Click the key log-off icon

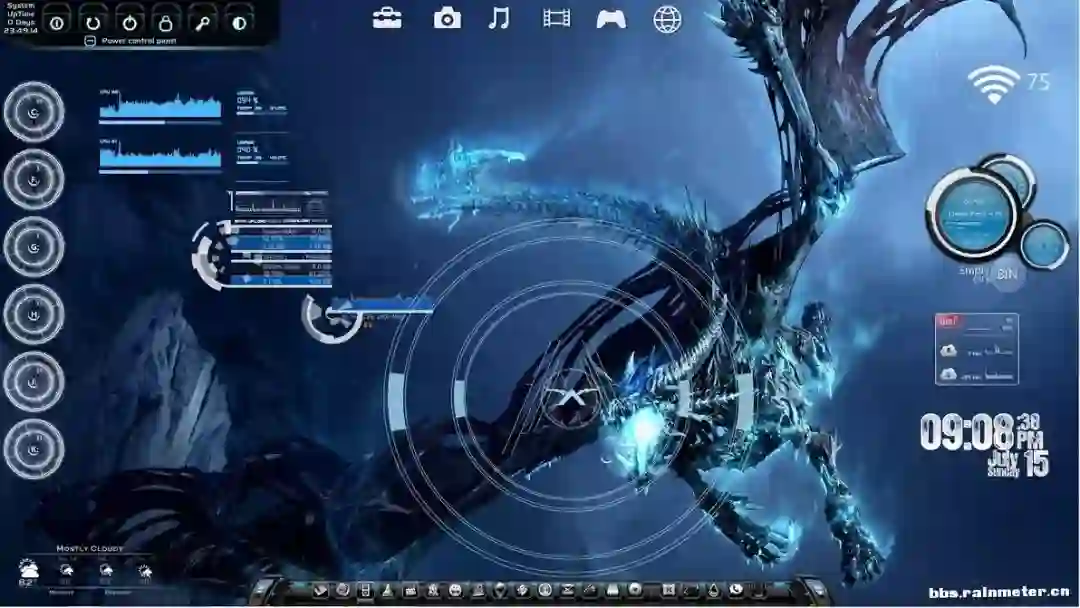point(202,23)
